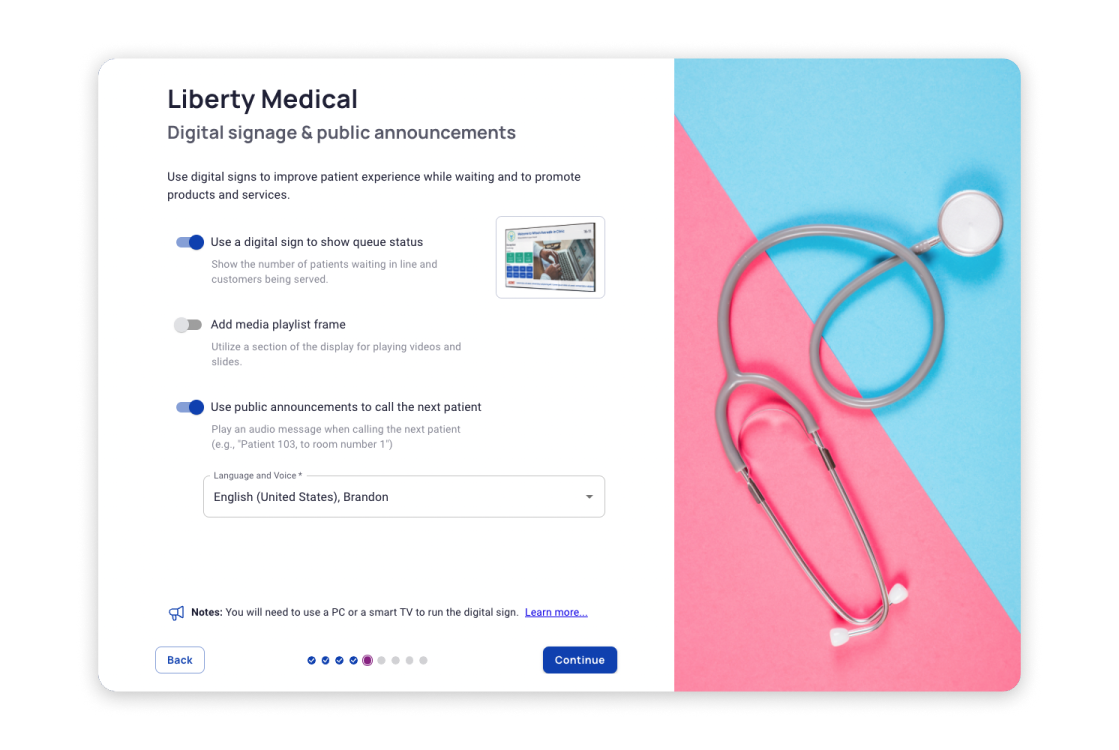Screen dimensions: 1119x750
Task: Disable the digital sign queue status toggle
Action: click(190, 243)
